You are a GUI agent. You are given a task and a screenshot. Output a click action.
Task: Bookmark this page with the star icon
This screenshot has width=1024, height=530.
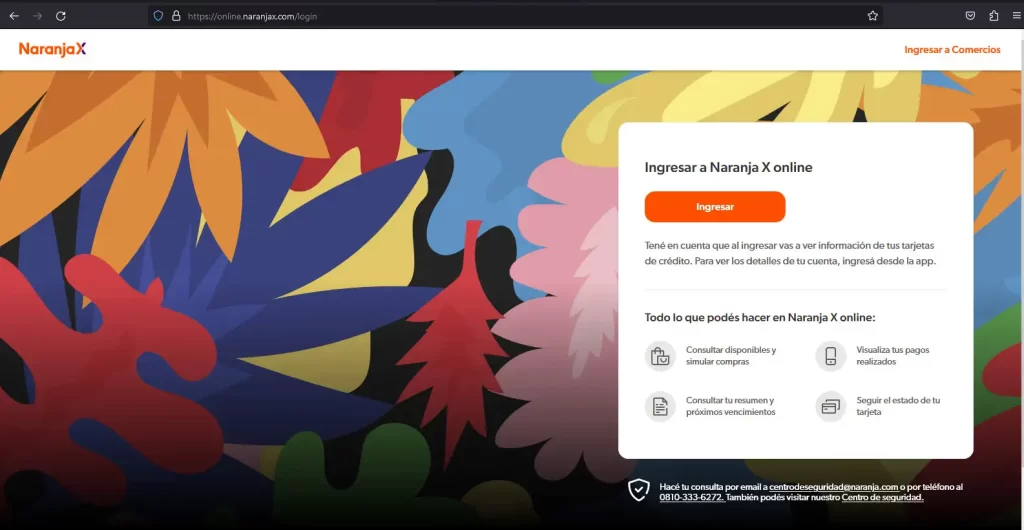pyautogui.click(x=872, y=16)
